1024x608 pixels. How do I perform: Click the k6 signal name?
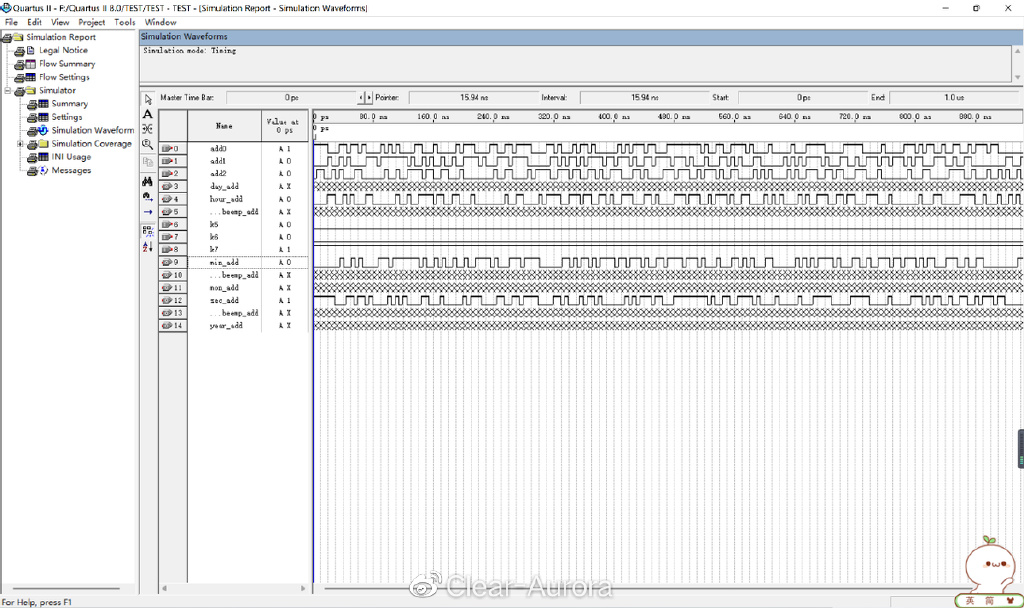[214, 237]
